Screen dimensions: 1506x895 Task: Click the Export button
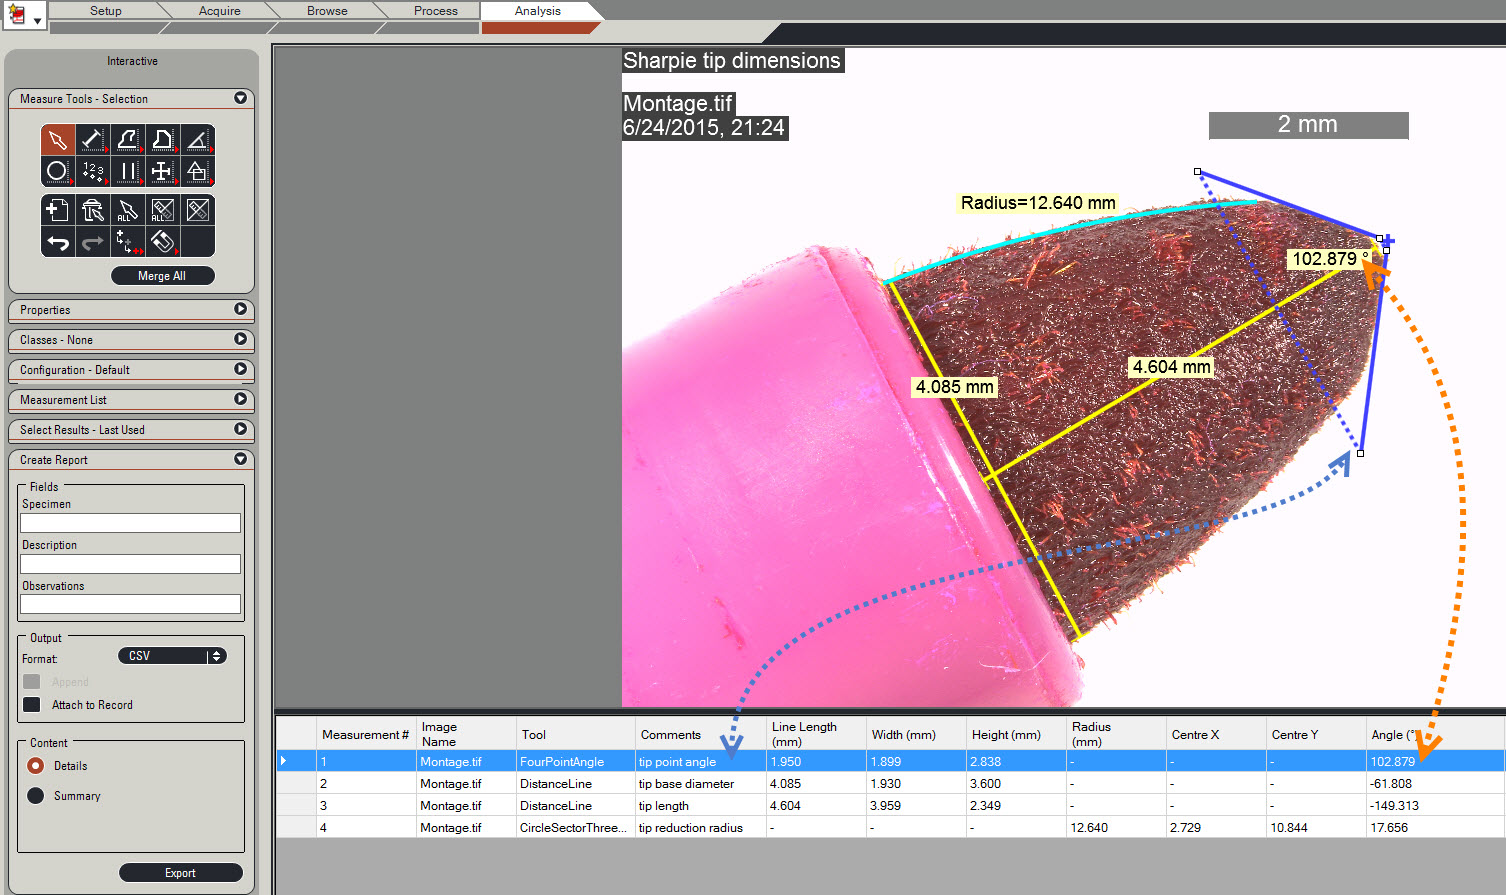180,873
